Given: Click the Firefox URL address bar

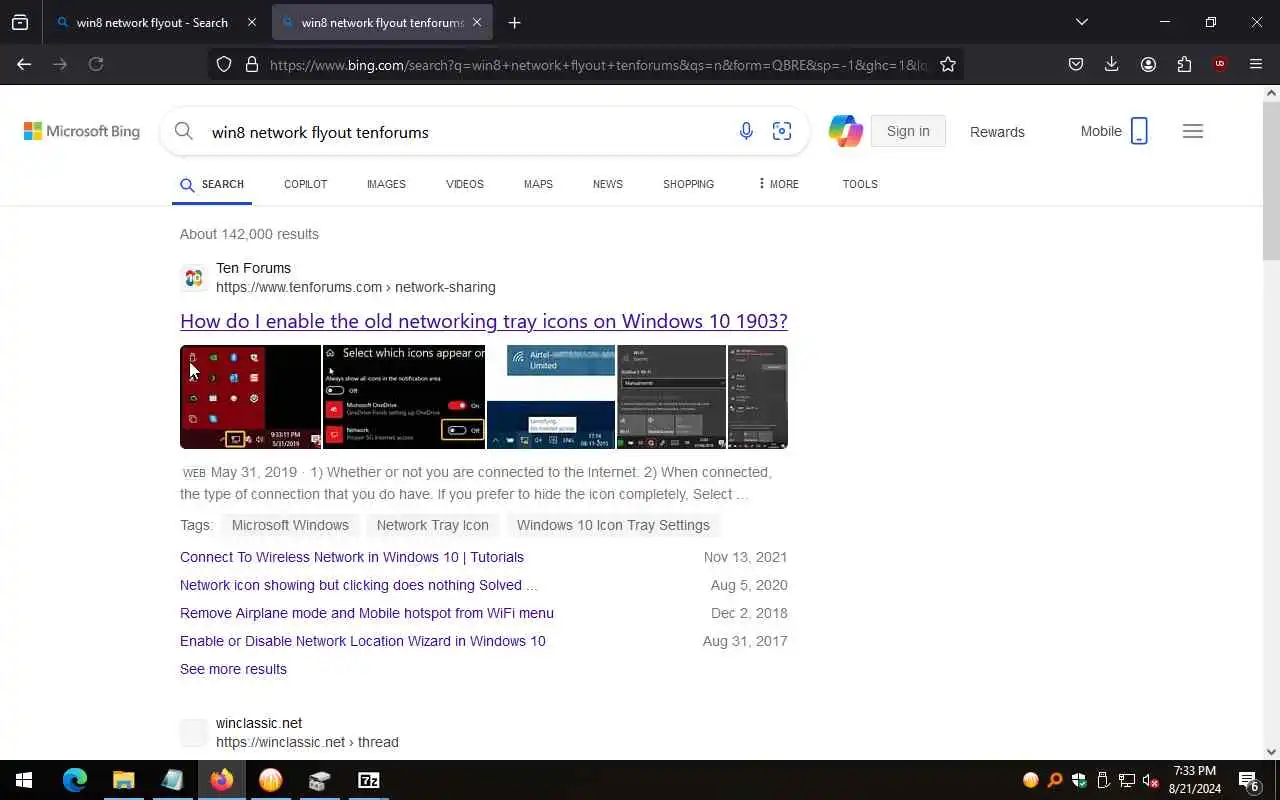Looking at the screenshot, I should [598, 64].
